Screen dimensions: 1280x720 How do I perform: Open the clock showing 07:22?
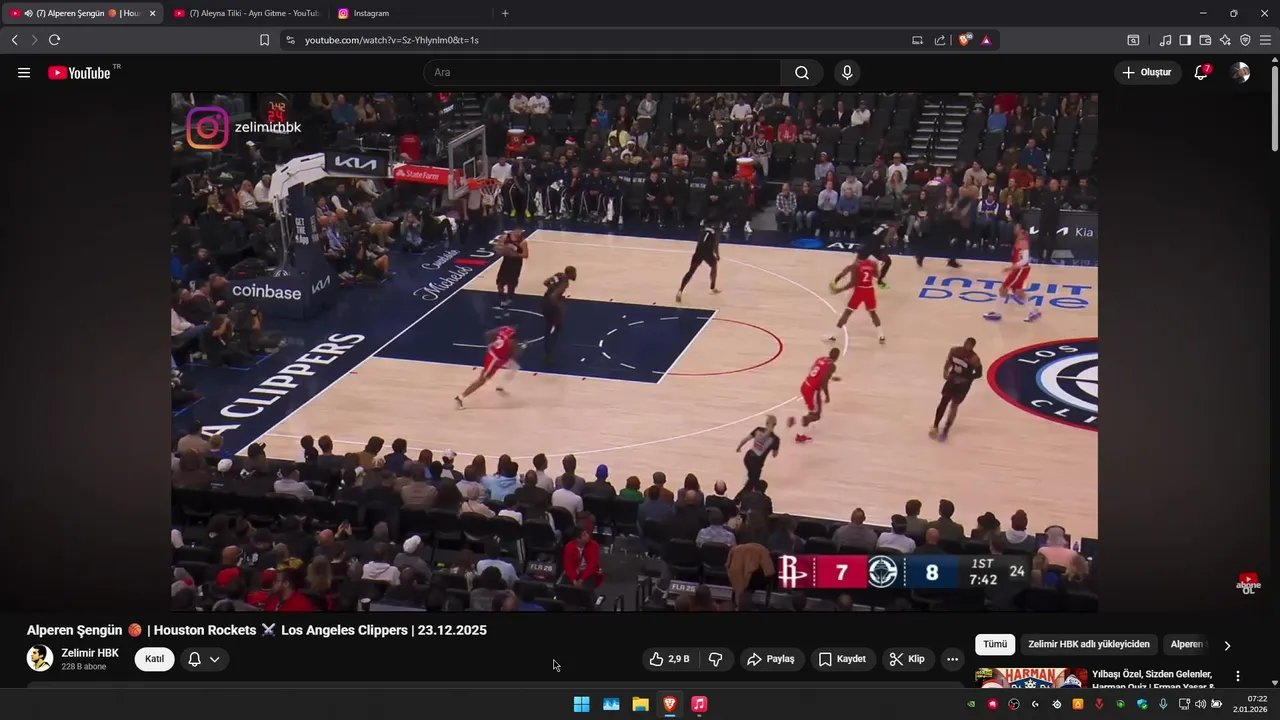point(1251,704)
